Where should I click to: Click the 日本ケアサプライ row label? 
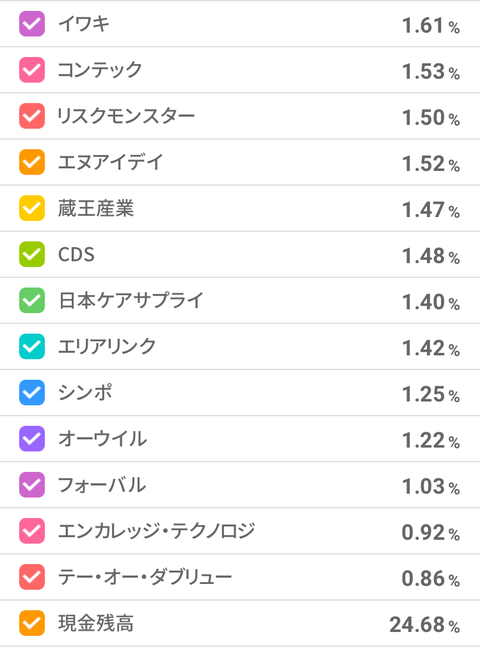click(x=131, y=300)
